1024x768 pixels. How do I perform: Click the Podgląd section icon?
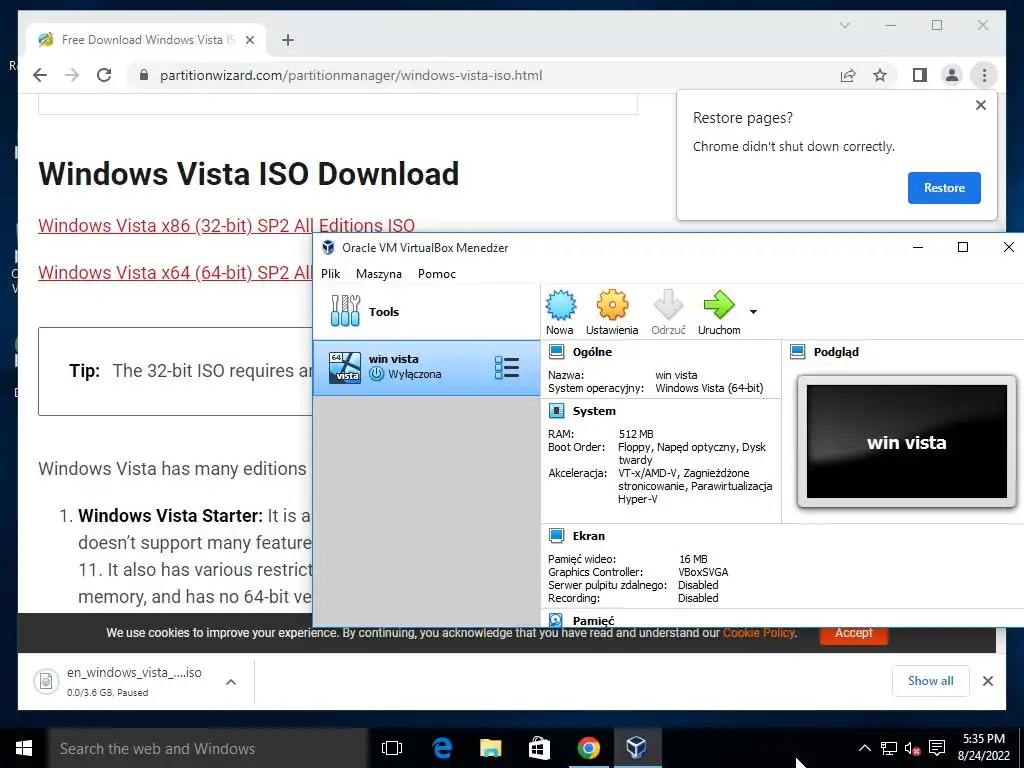(x=797, y=352)
